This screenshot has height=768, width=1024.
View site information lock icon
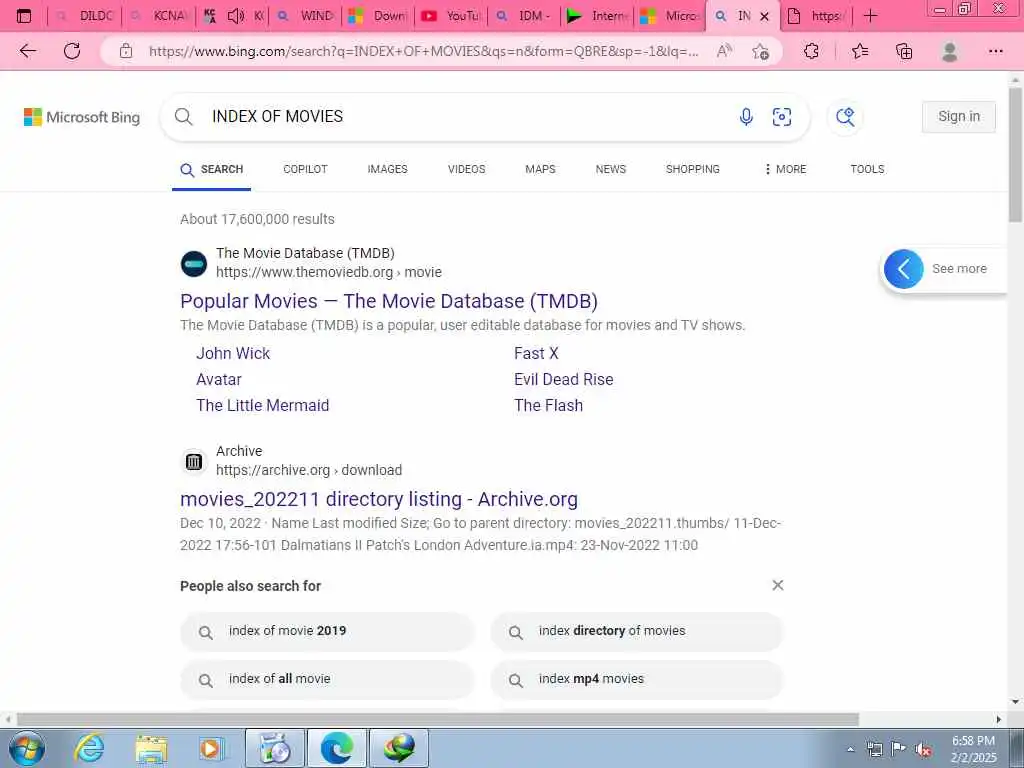click(126, 51)
